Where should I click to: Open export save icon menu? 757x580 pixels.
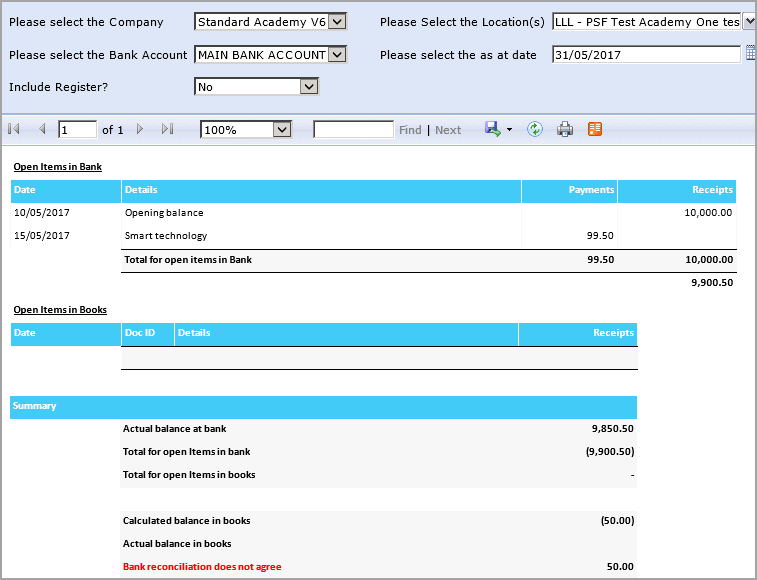(x=492, y=130)
